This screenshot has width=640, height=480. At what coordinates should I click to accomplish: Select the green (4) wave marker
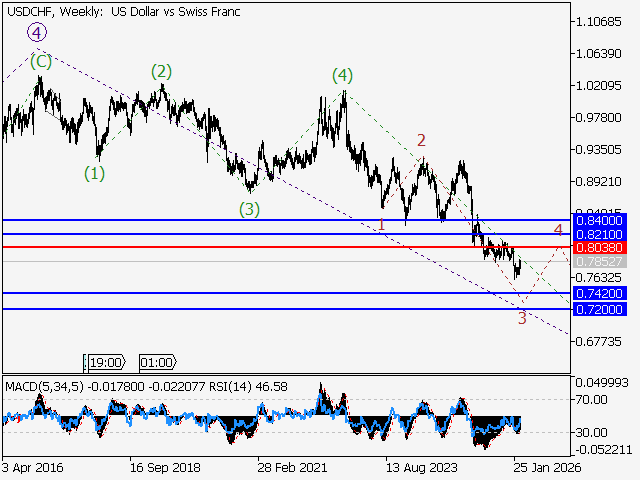343,75
